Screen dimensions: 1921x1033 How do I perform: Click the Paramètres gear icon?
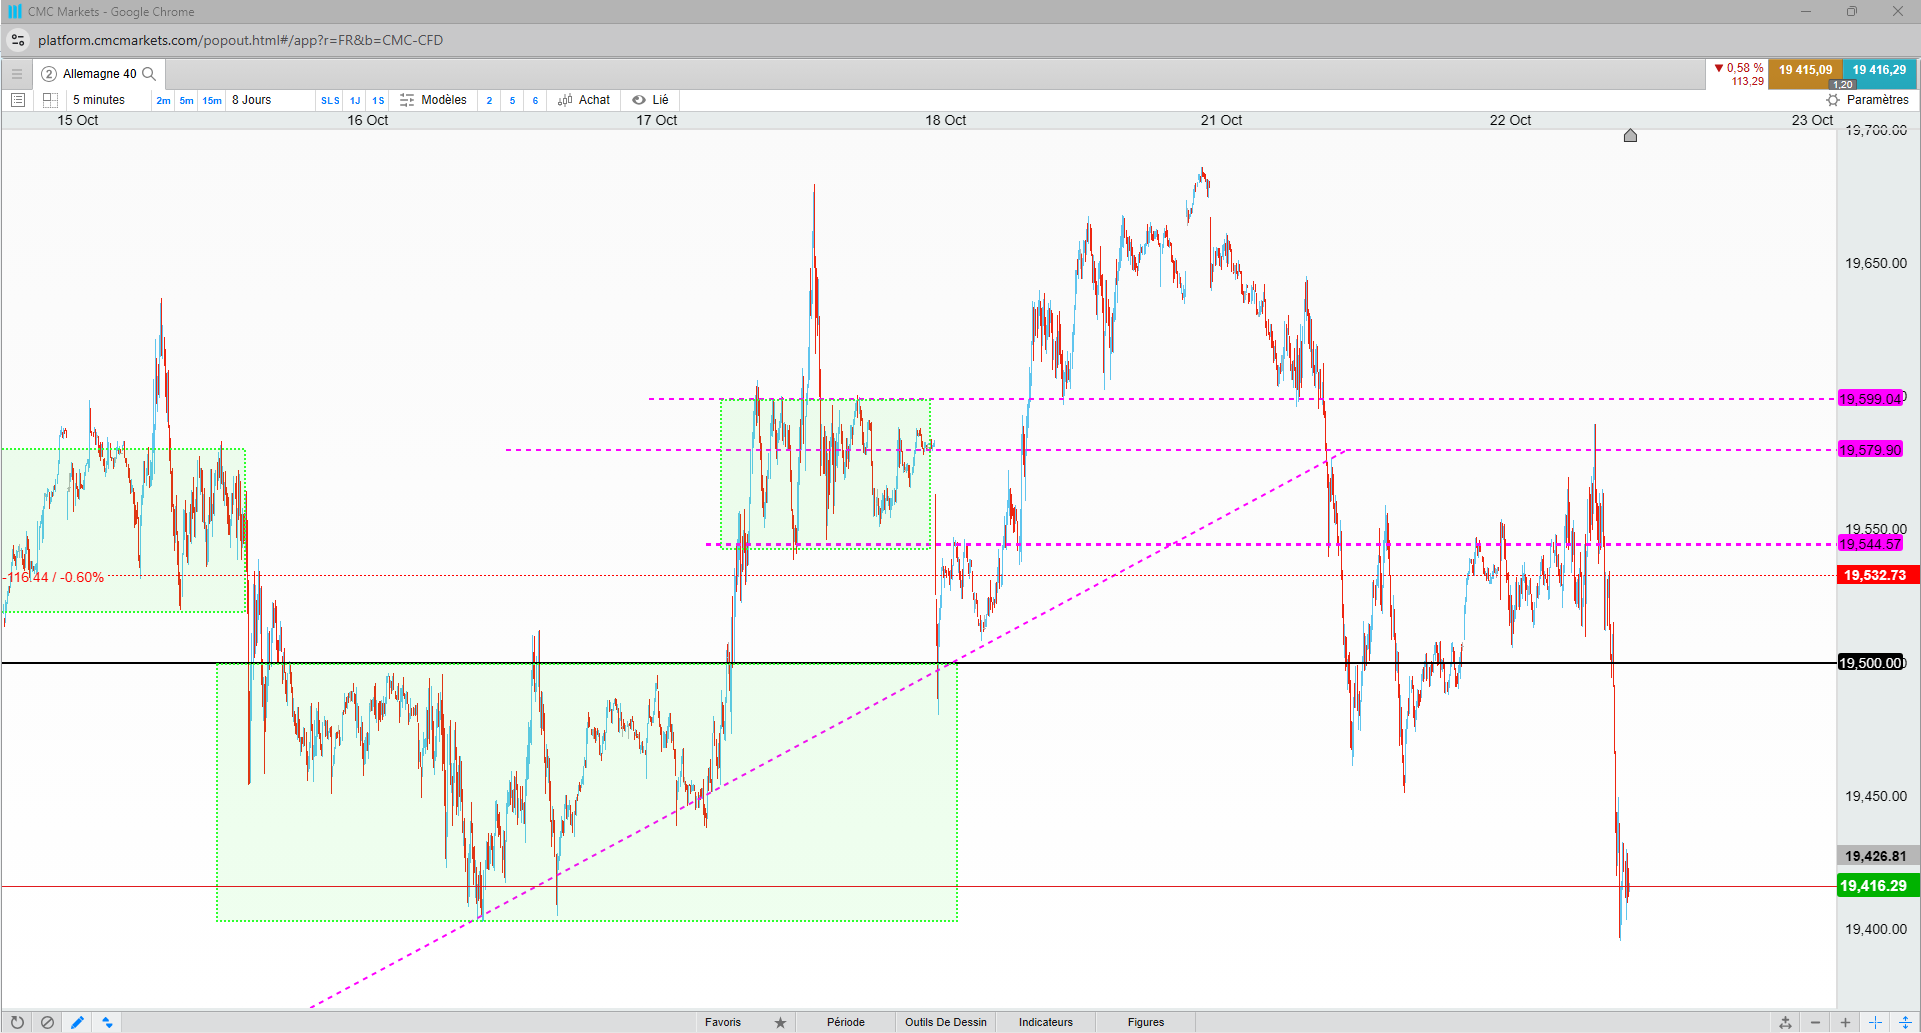click(x=1833, y=100)
